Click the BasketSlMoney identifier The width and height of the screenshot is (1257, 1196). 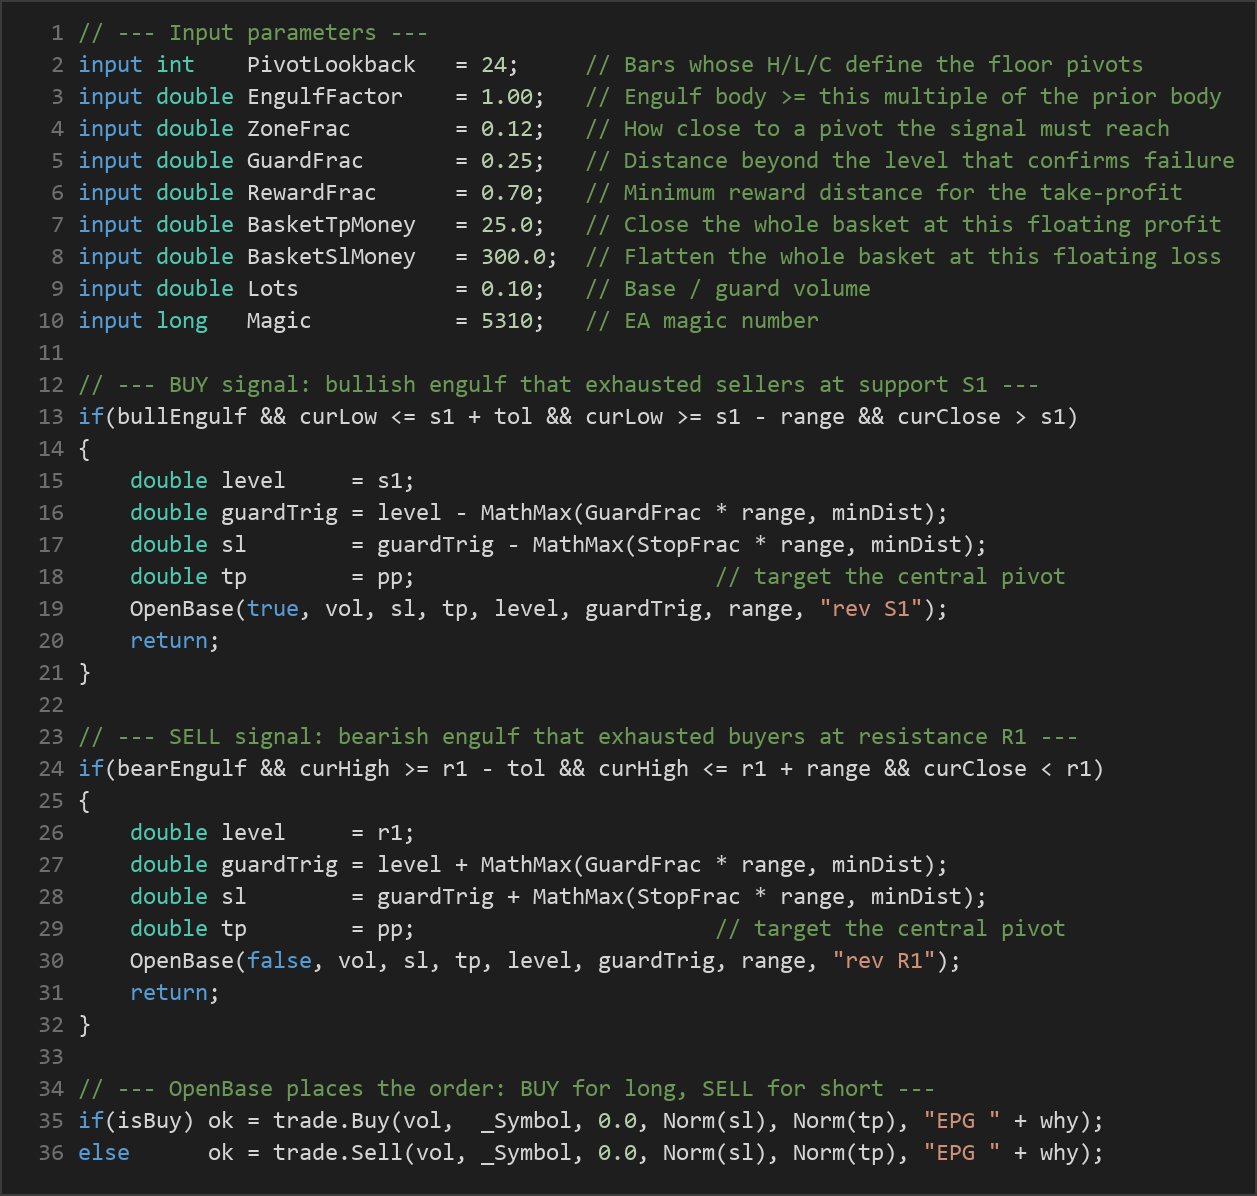tap(331, 256)
